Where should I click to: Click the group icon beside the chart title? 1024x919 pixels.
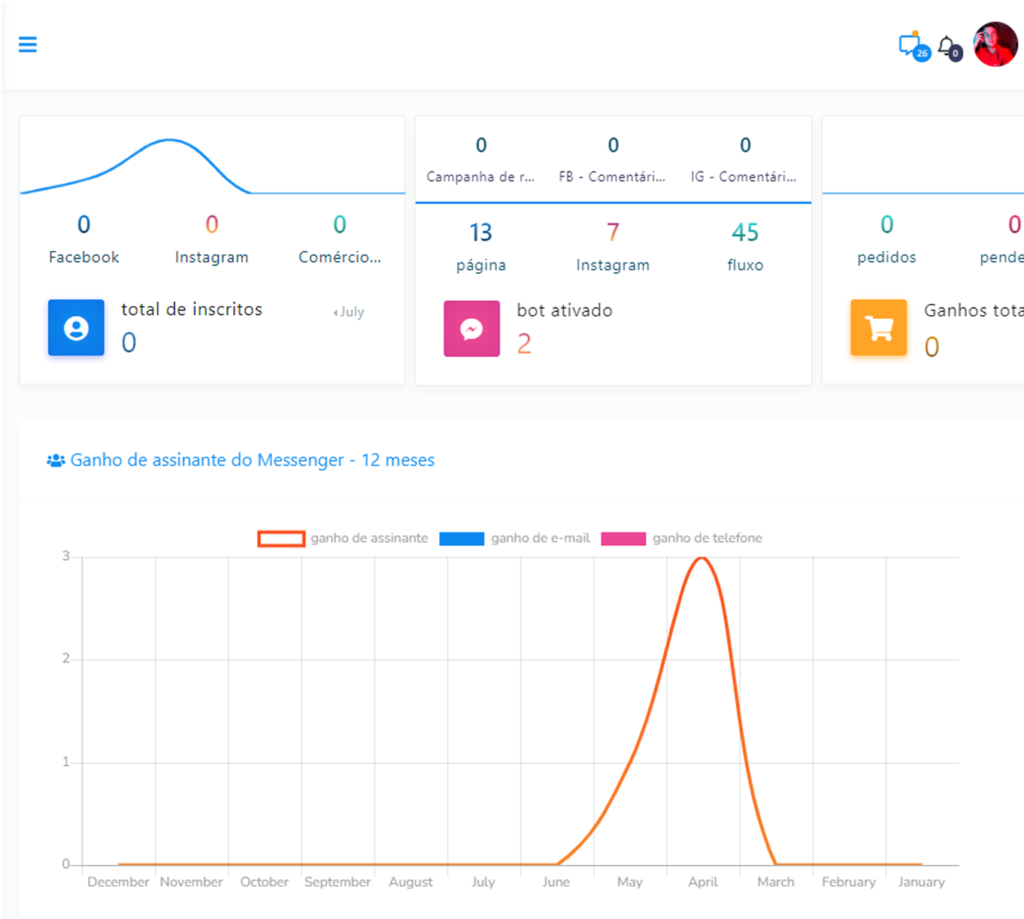[56, 461]
